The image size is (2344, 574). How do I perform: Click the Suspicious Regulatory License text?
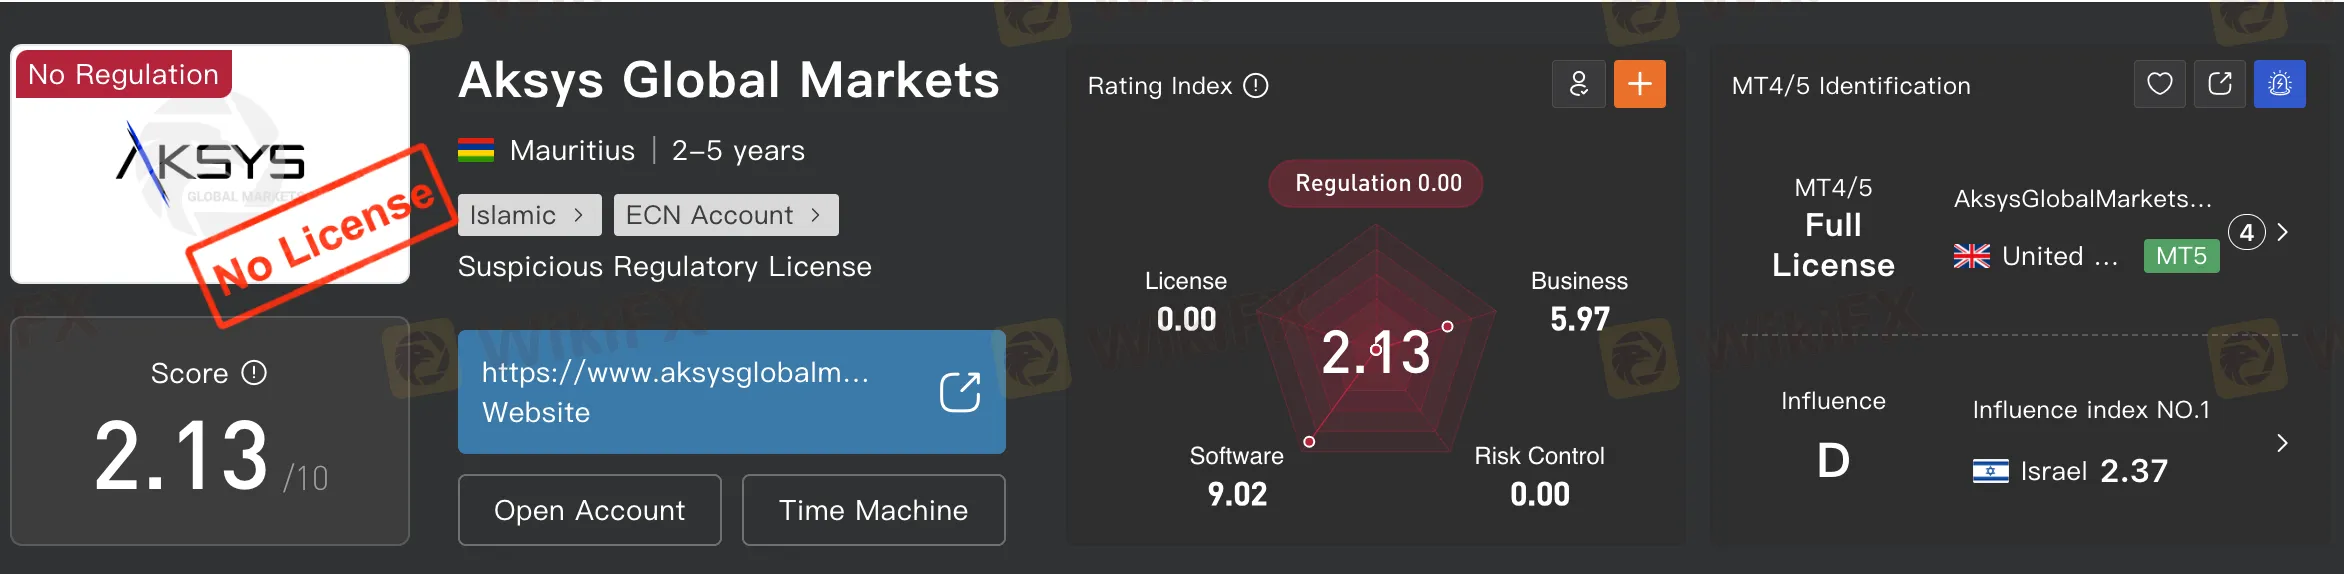[x=665, y=267]
